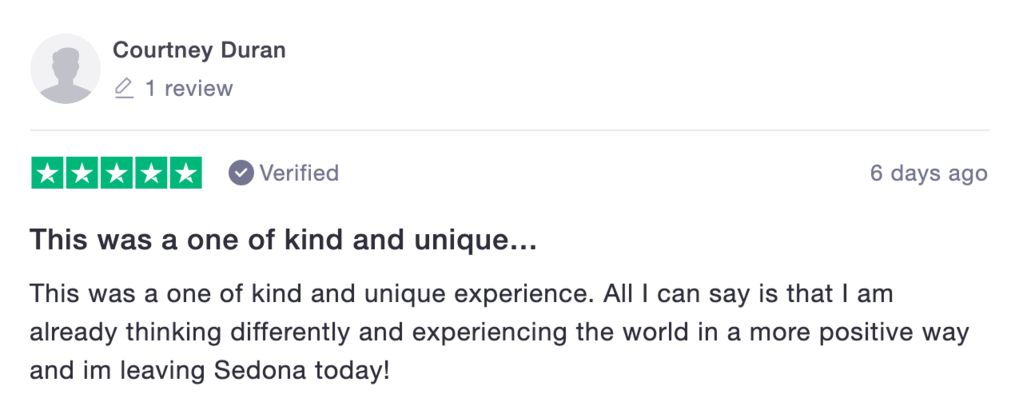Image resolution: width=1023 pixels, height=406 pixels.
Task: Select the third green rating star
Action: 117,173
